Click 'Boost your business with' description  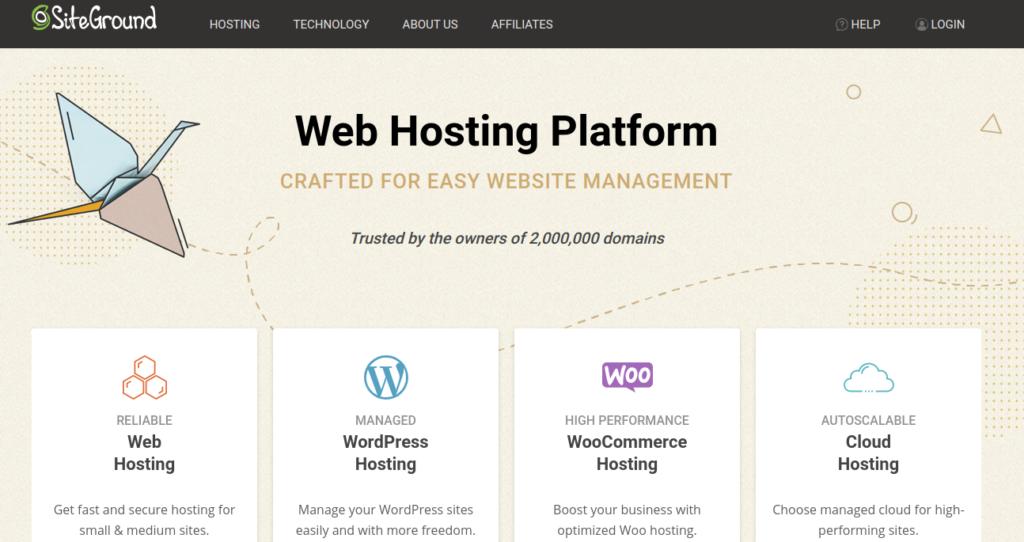pyautogui.click(x=627, y=520)
